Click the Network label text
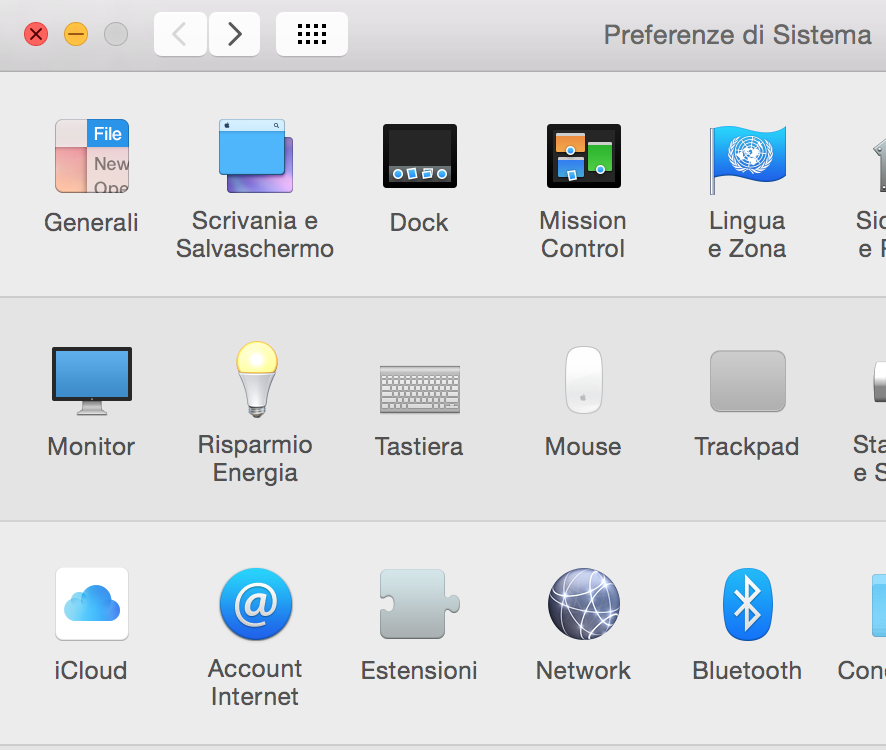 pyautogui.click(x=583, y=670)
